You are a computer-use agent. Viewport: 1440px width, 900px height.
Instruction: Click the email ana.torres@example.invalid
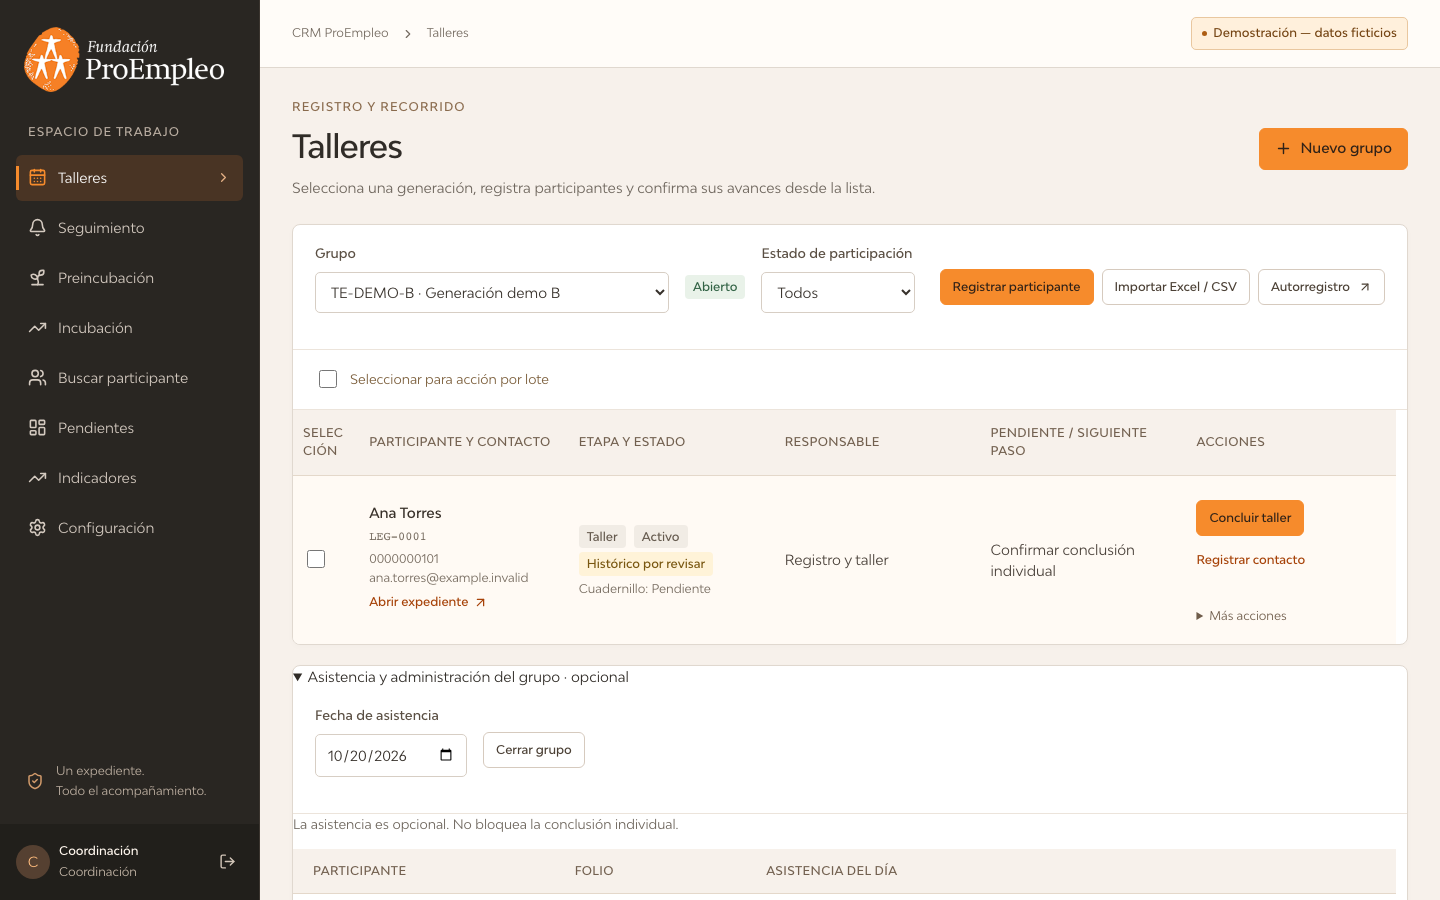click(x=449, y=578)
